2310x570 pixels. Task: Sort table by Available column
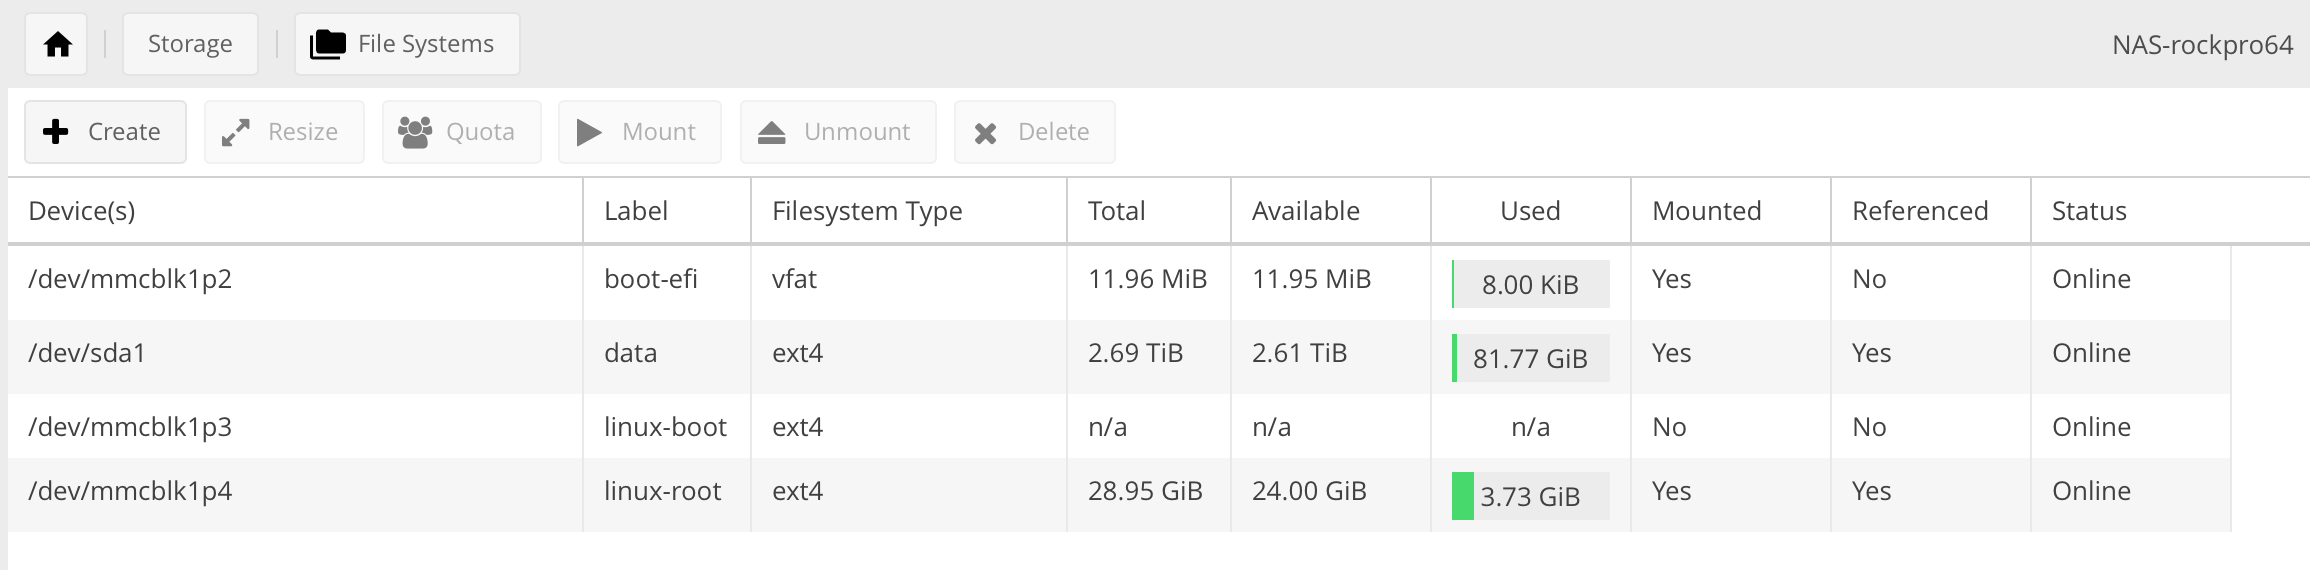click(x=1305, y=211)
